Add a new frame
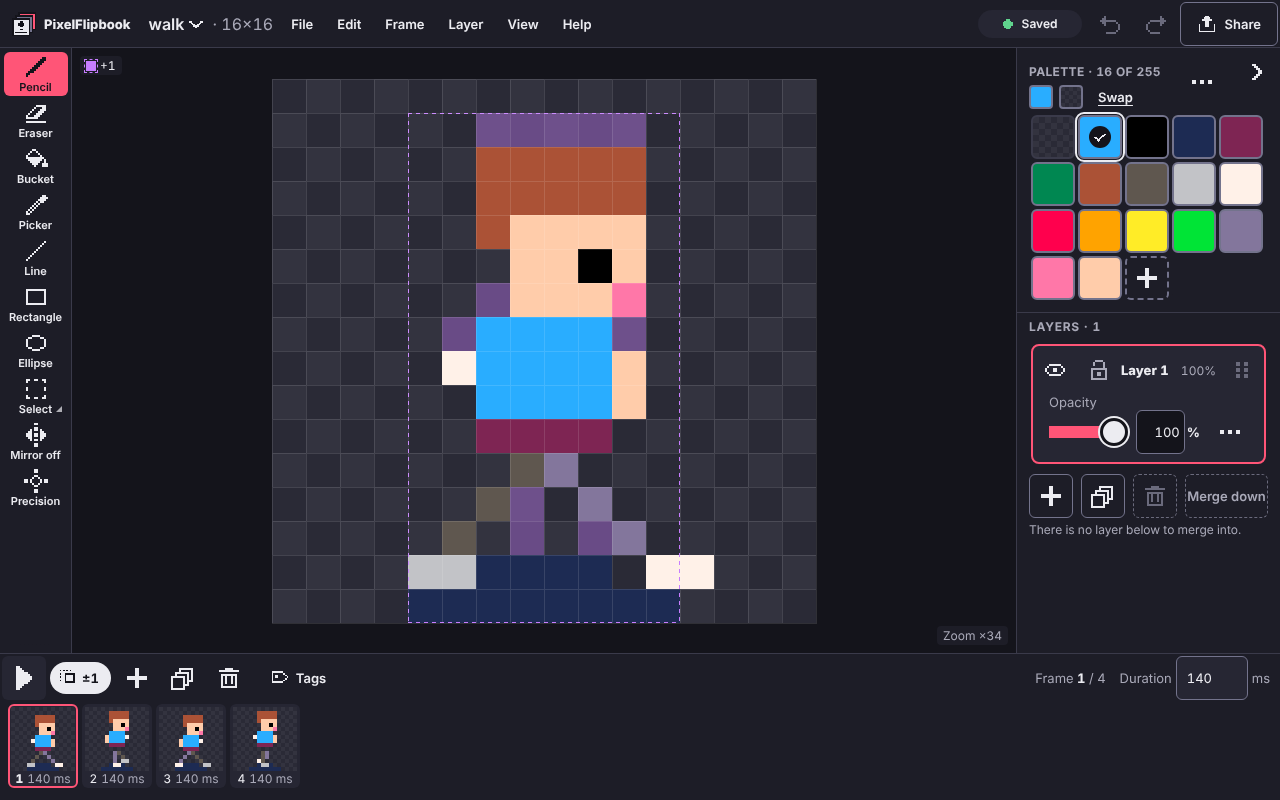 tap(137, 678)
